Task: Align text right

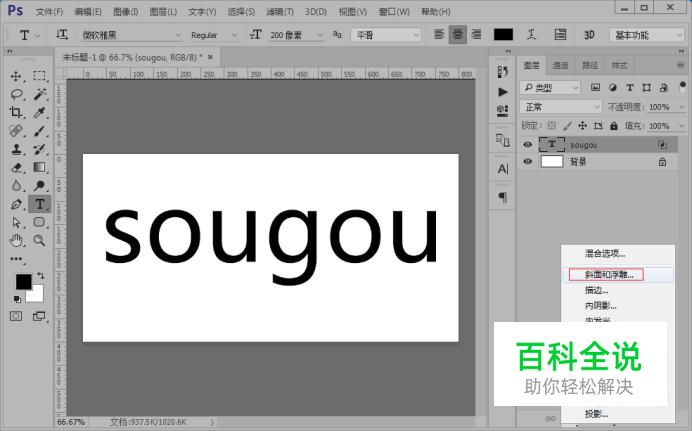Action: (x=477, y=34)
